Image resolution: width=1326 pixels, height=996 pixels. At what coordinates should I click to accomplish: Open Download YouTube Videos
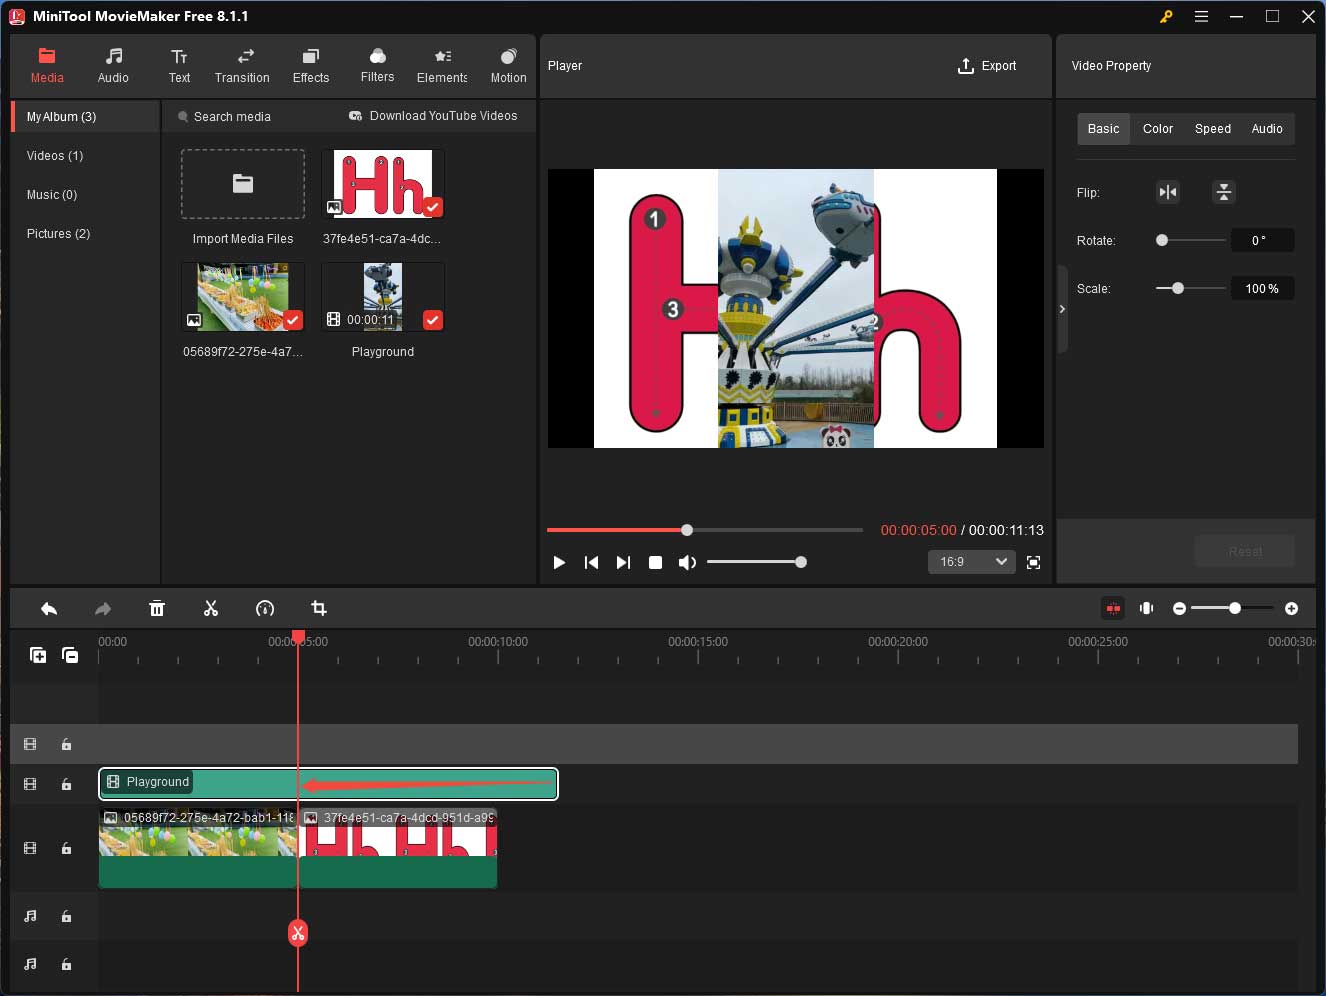434,116
